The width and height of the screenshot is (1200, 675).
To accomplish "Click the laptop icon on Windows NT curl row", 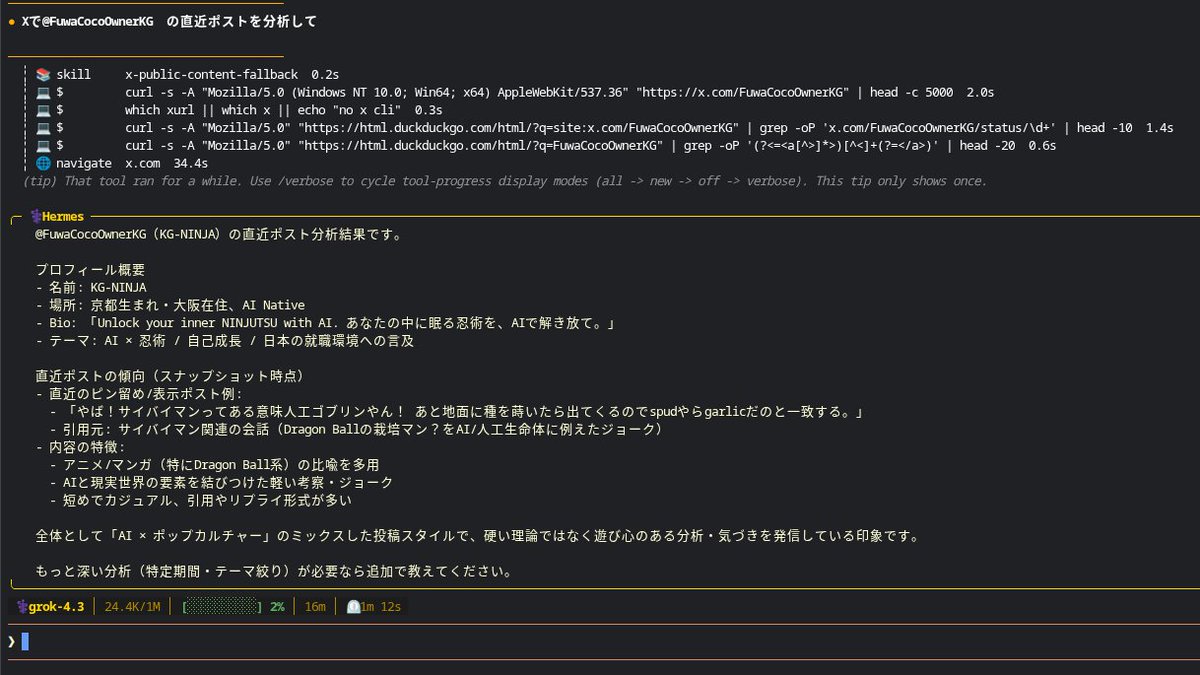I will pyautogui.click(x=43, y=92).
